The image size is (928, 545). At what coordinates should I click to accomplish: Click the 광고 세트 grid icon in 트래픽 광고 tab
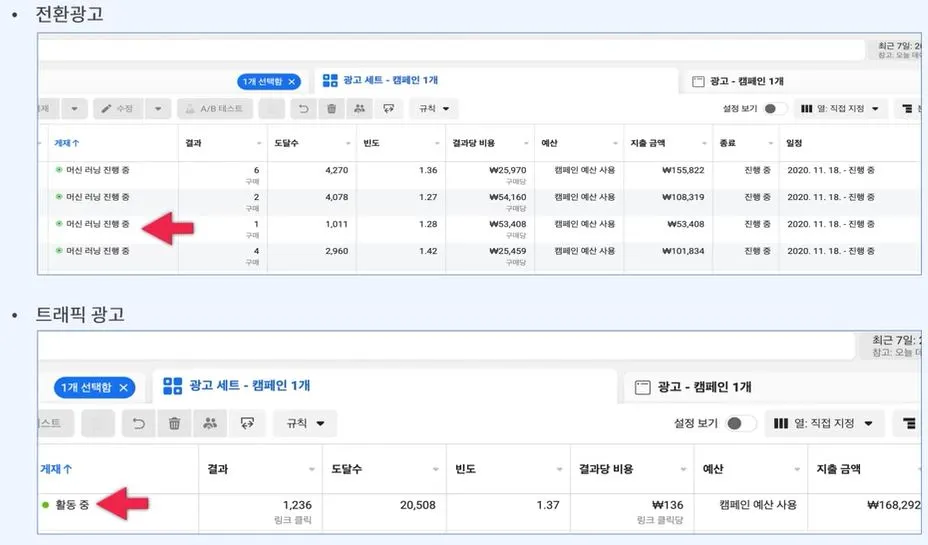pos(172,386)
